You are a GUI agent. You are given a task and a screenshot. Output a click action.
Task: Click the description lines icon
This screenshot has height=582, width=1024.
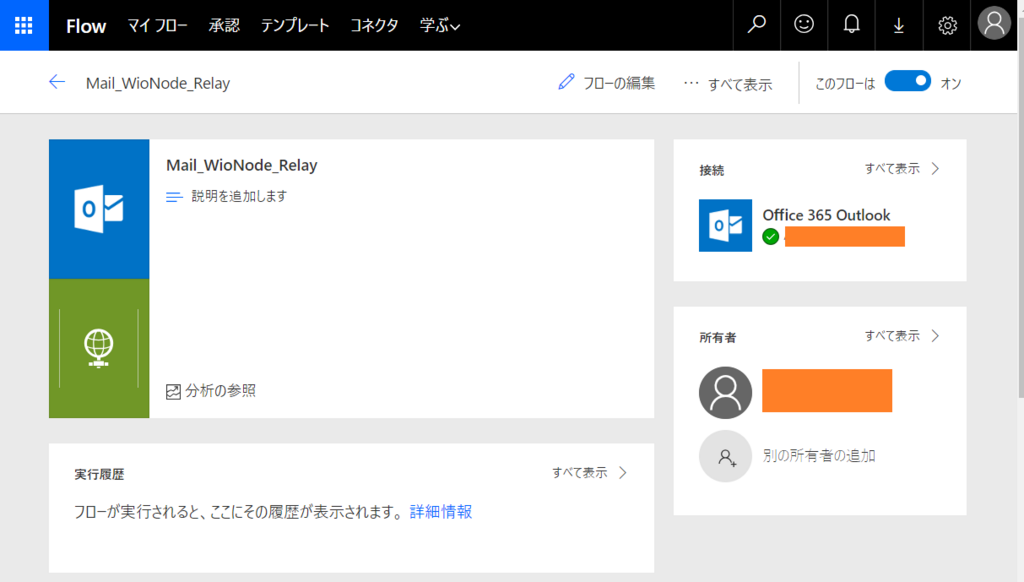174,197
